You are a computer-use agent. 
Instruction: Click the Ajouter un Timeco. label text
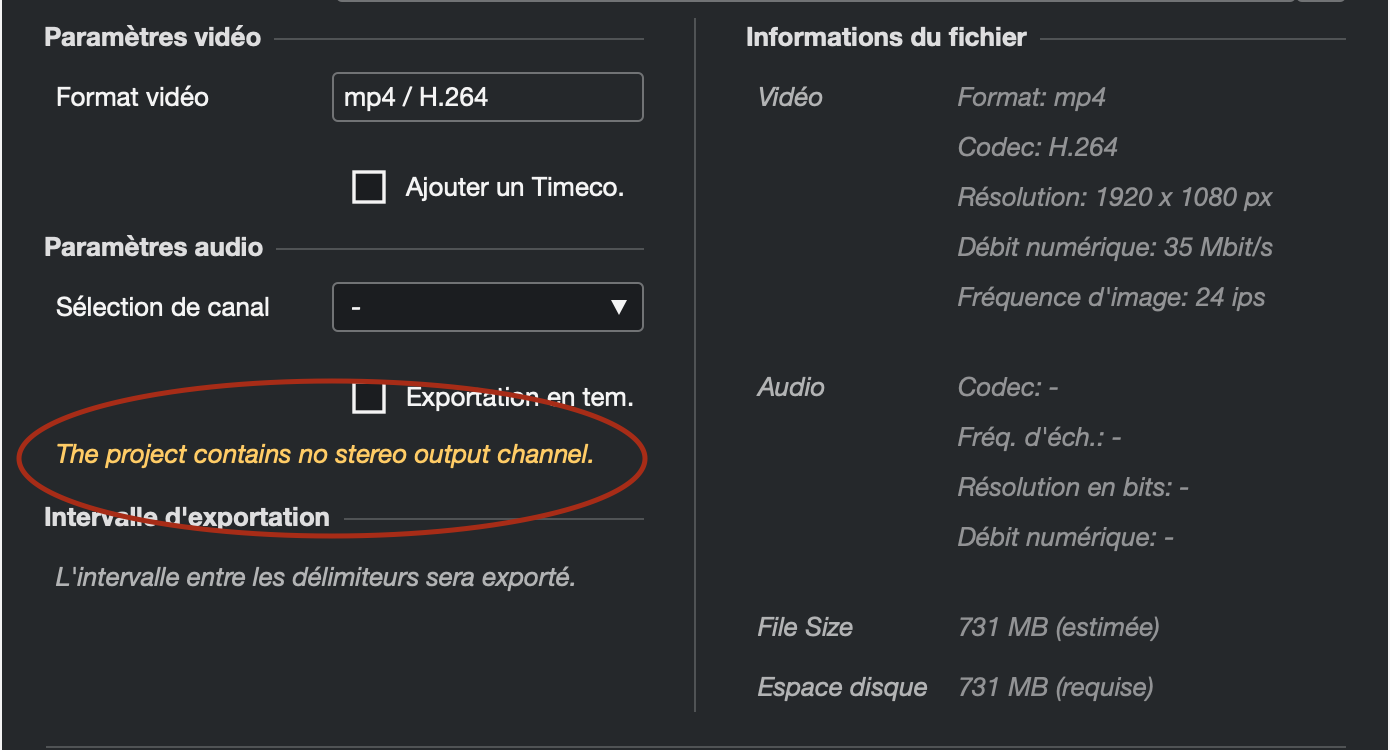(x=514, y=187)
